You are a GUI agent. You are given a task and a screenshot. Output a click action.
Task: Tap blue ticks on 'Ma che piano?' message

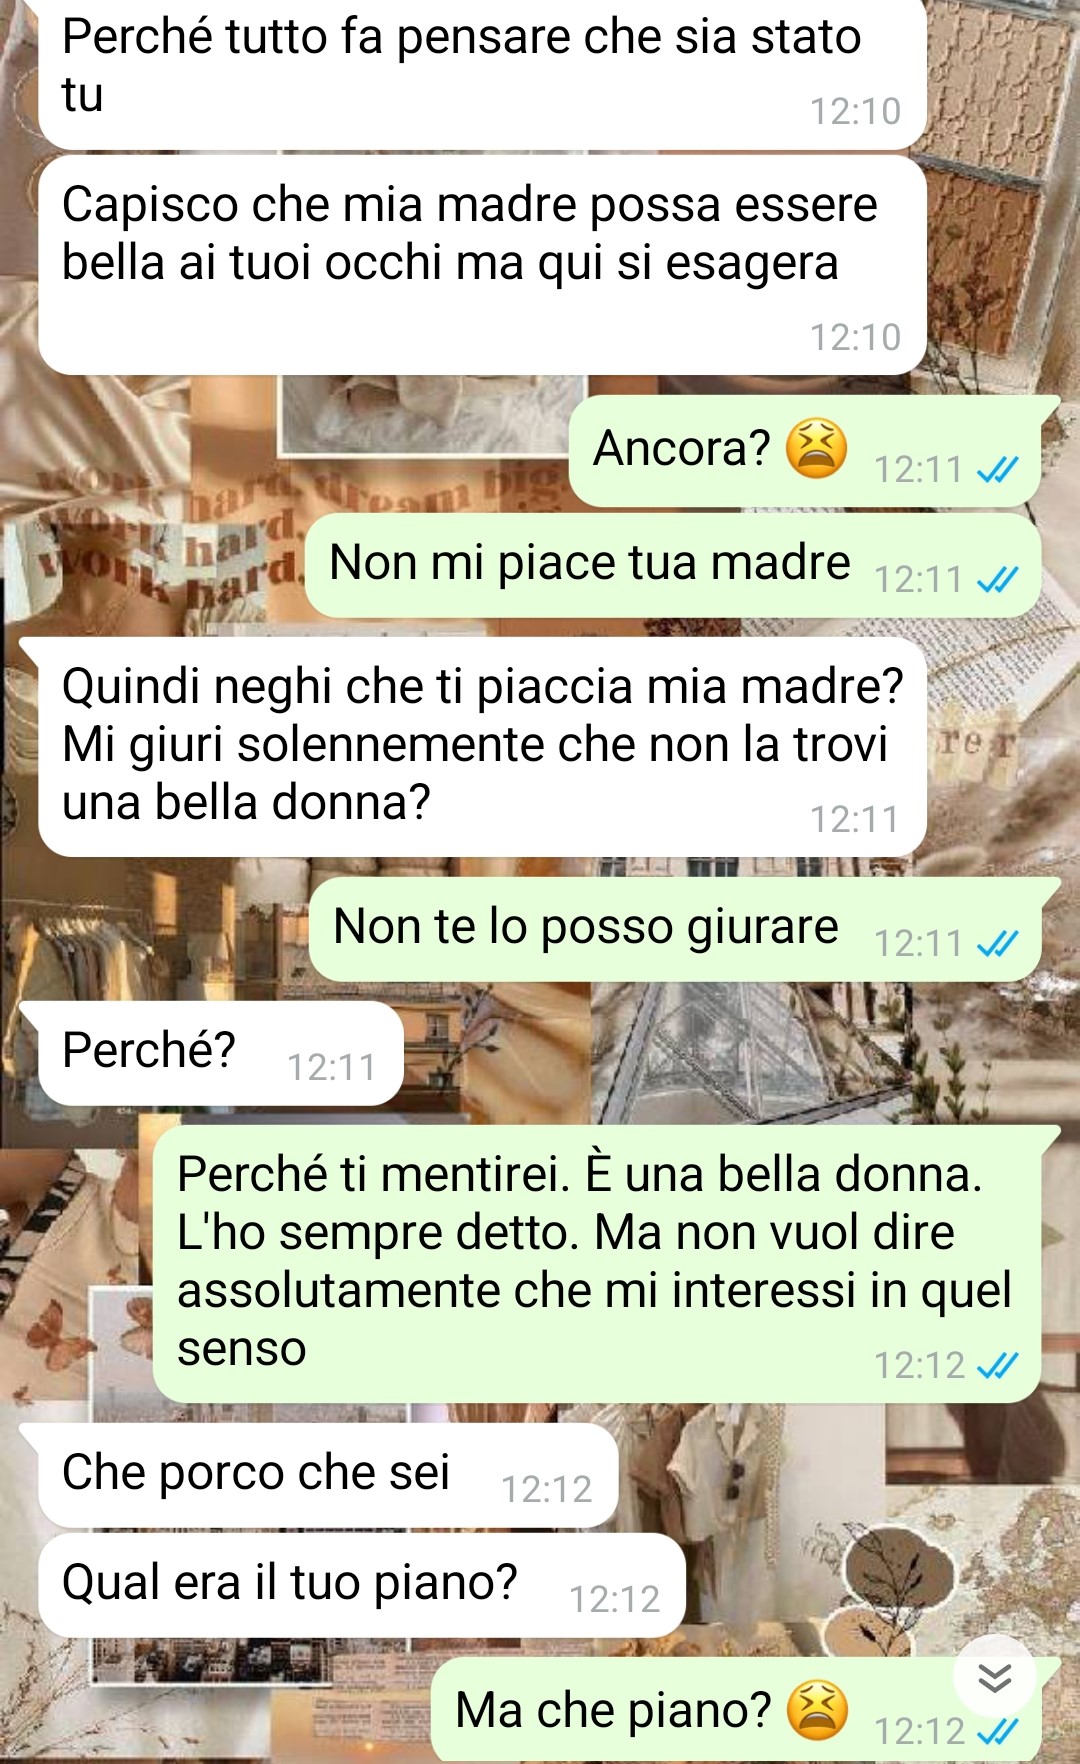[997, 1731]
